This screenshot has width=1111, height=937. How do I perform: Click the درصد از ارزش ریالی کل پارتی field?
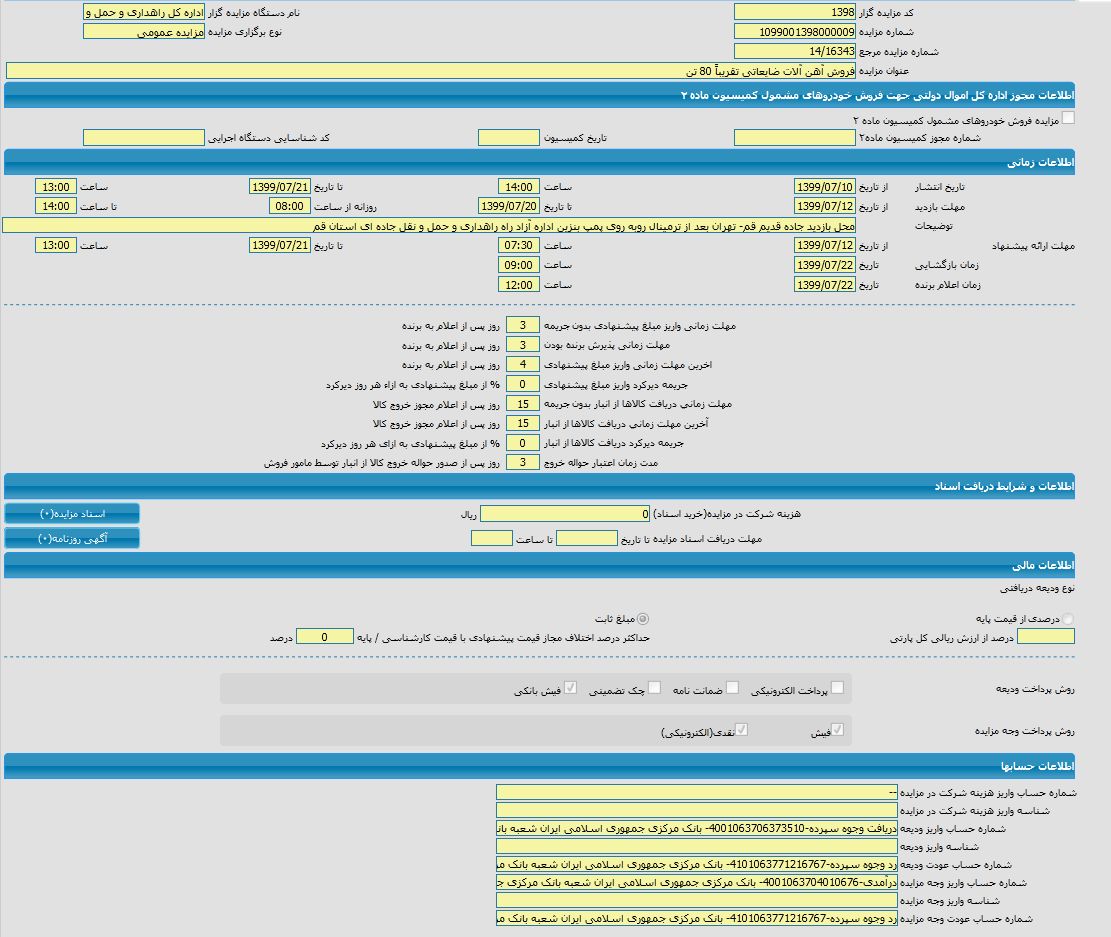1045,637
